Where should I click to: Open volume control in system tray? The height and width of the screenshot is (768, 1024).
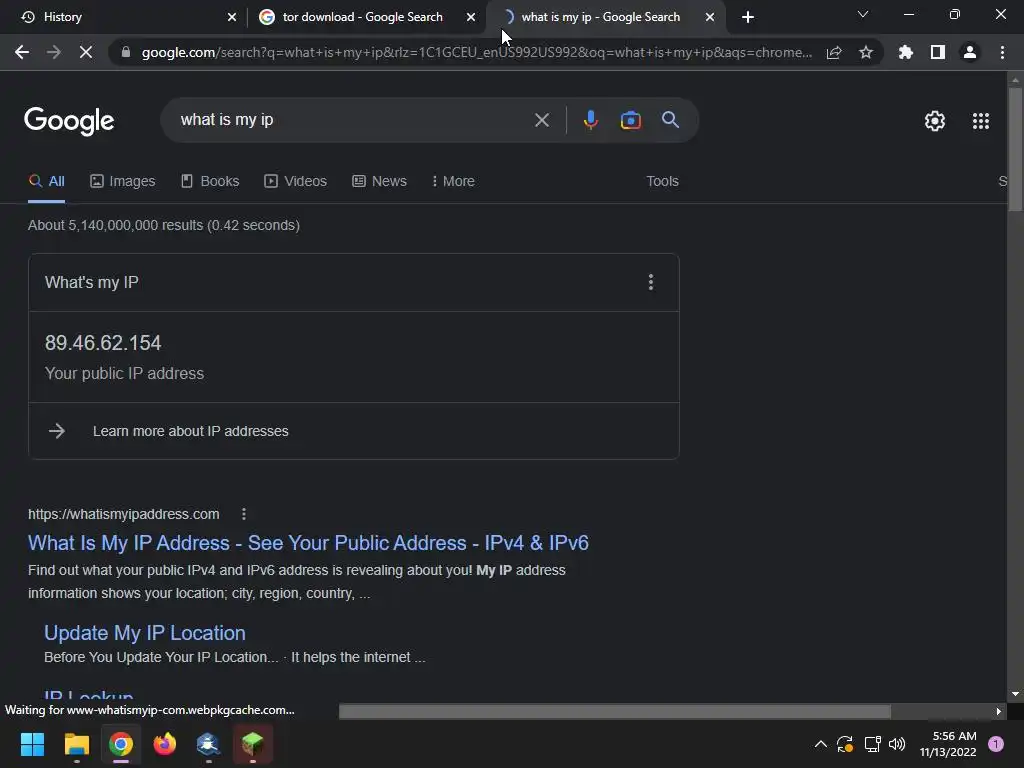tap(897, 744)
